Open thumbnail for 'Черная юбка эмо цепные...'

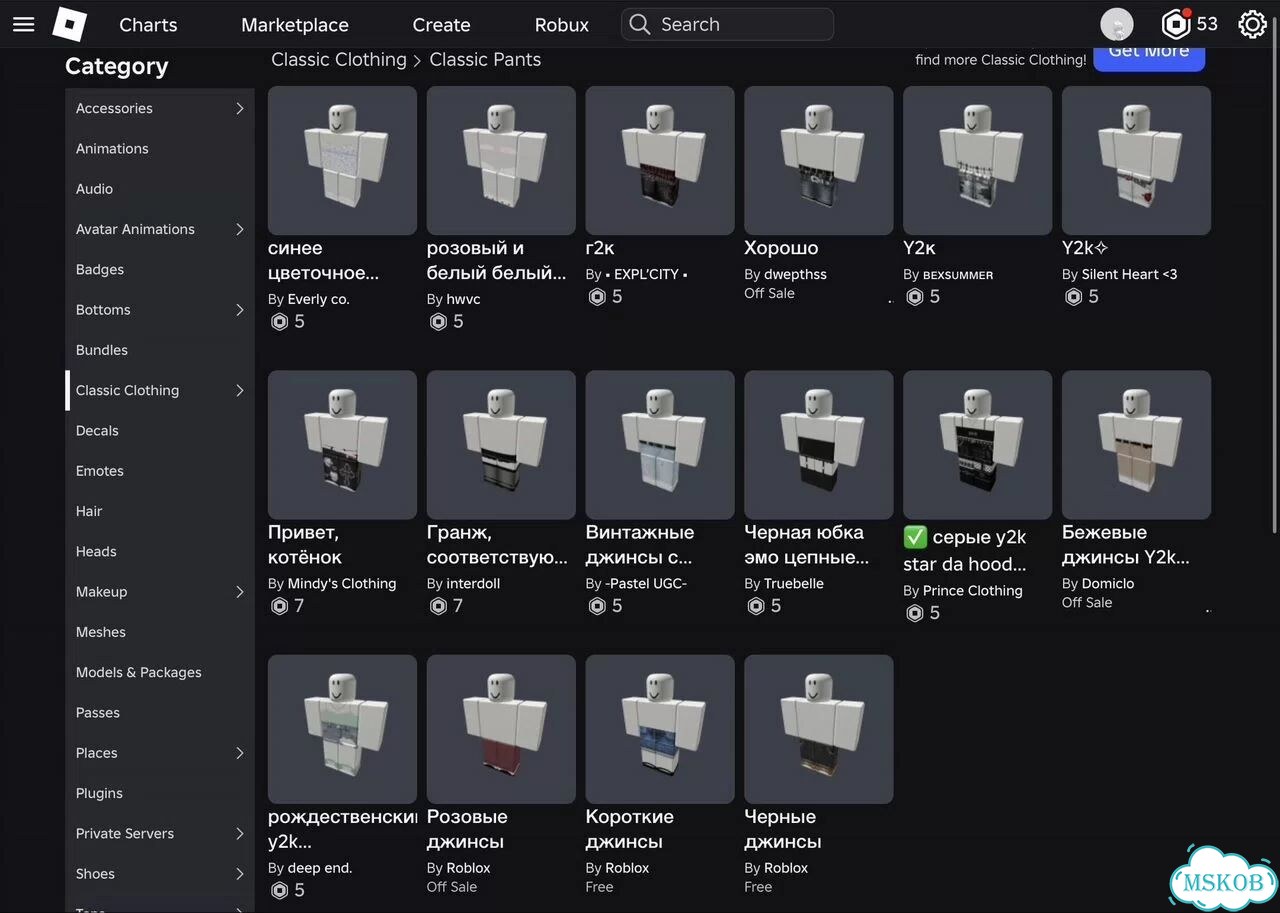[x=819, y=445]
